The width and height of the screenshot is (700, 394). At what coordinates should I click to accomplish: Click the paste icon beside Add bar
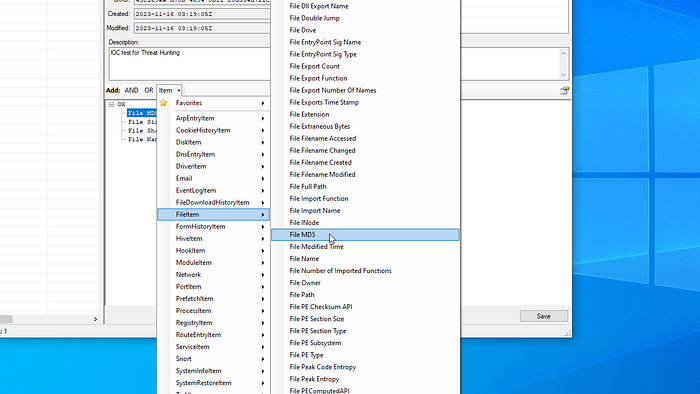coord(564,91)
